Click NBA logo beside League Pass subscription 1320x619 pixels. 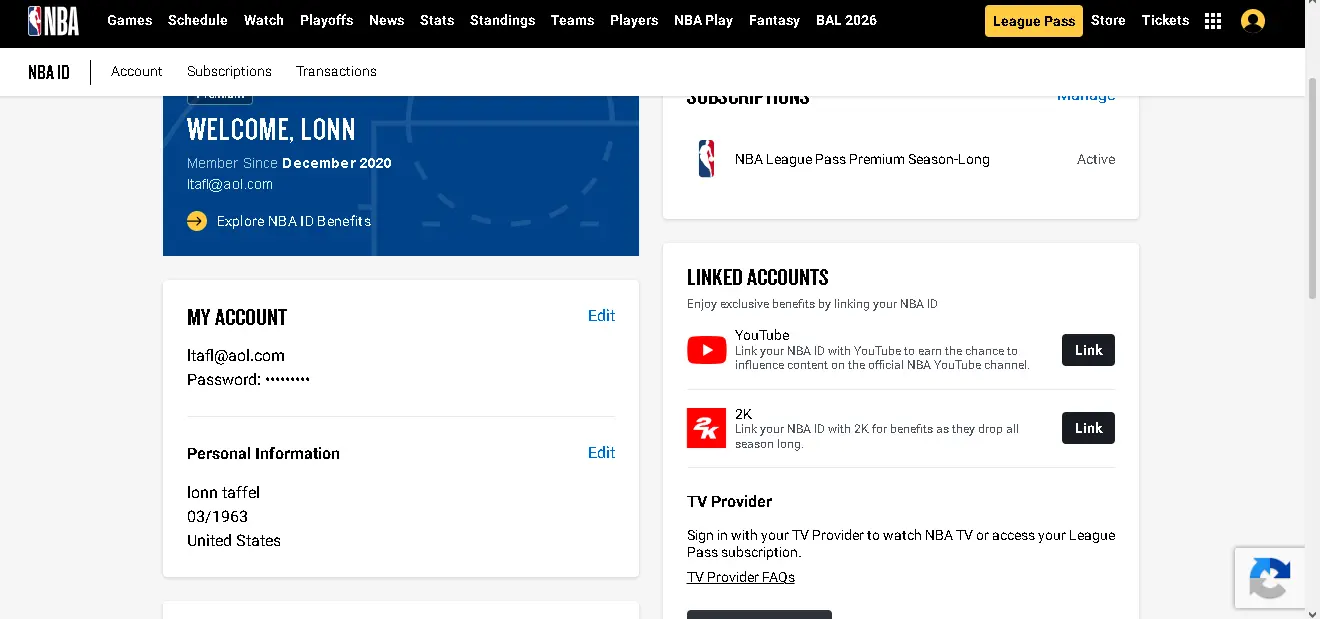(x=706, y=159)
